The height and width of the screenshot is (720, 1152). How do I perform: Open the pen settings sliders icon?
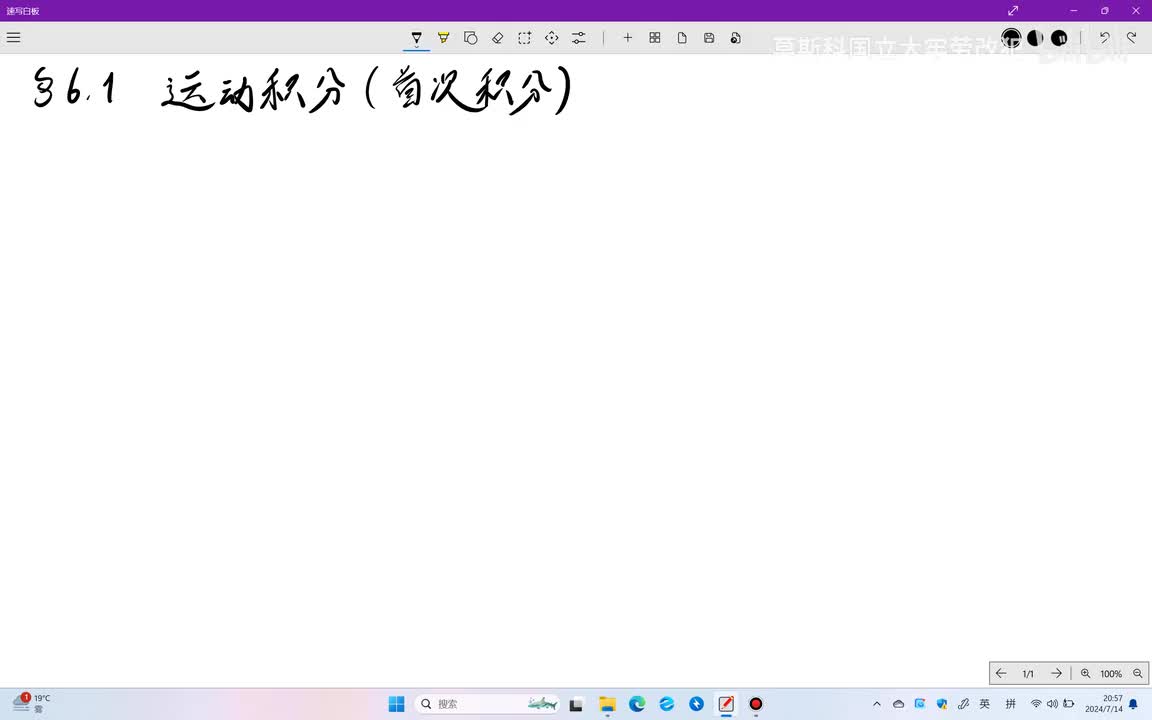click(x=579, y=37)
